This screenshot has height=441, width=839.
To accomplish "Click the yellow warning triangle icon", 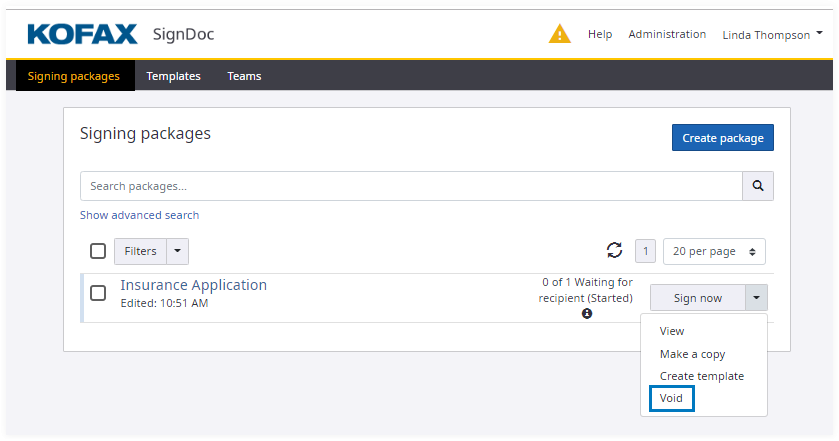I will [x=560, y=34].
